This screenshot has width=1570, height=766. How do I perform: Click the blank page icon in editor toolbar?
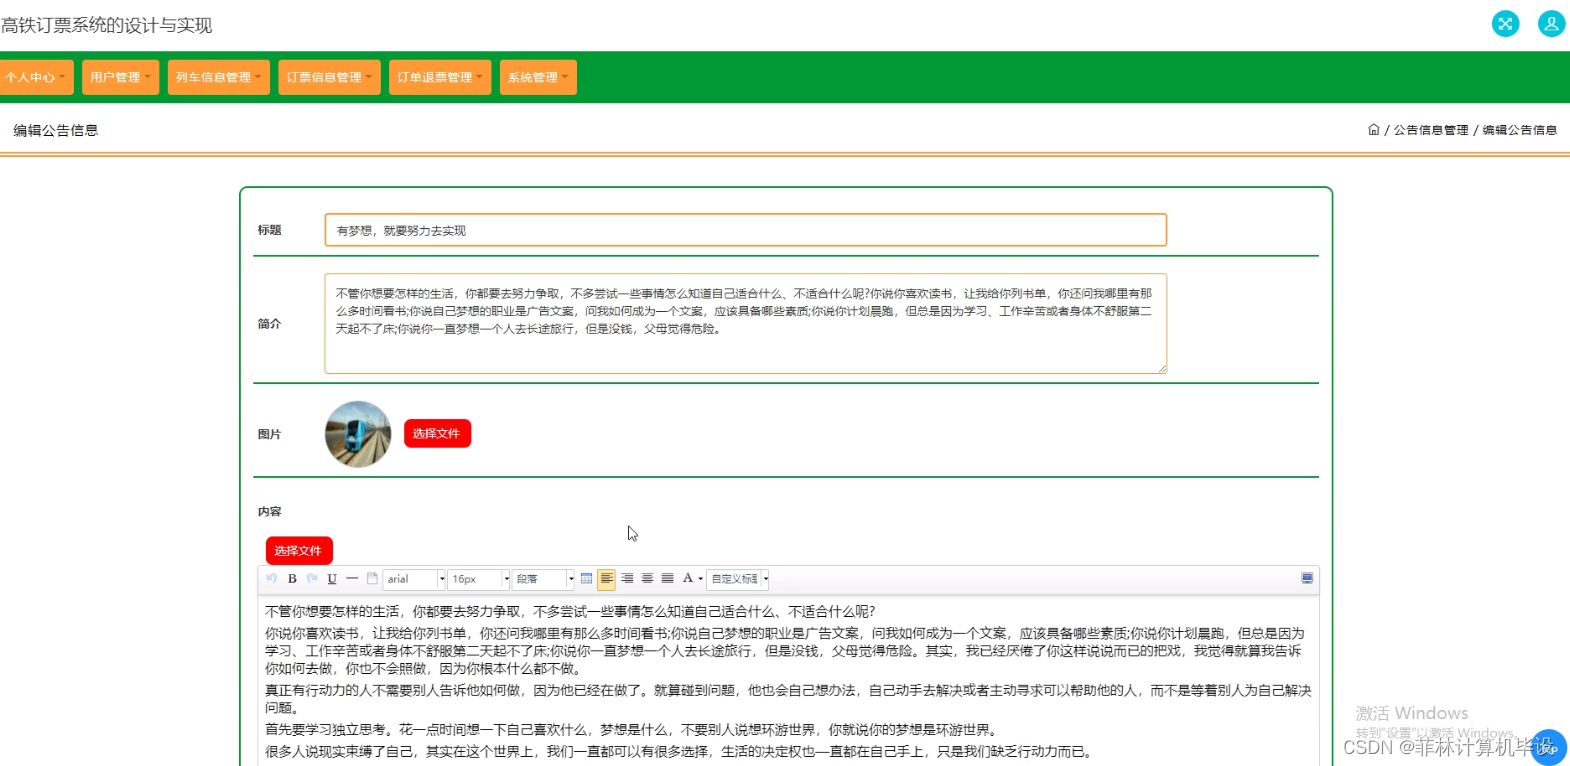coord(372,579)
